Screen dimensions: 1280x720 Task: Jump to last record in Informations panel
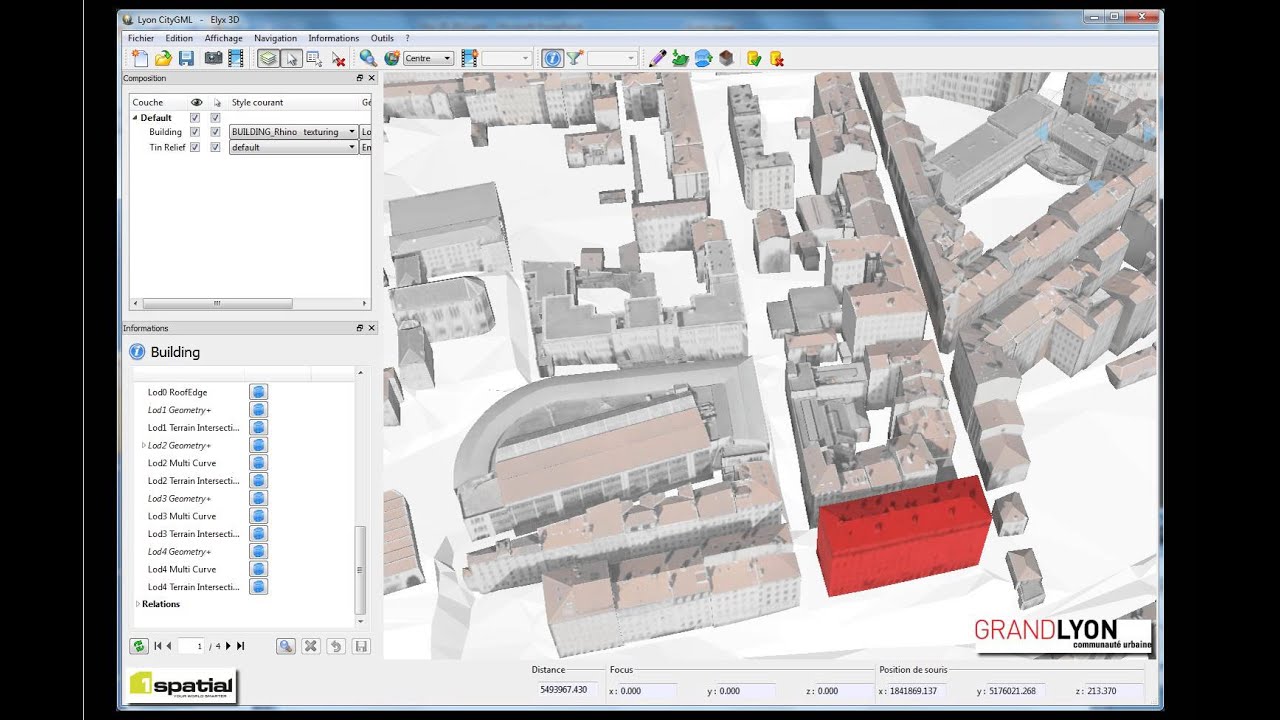click(240, 646)
